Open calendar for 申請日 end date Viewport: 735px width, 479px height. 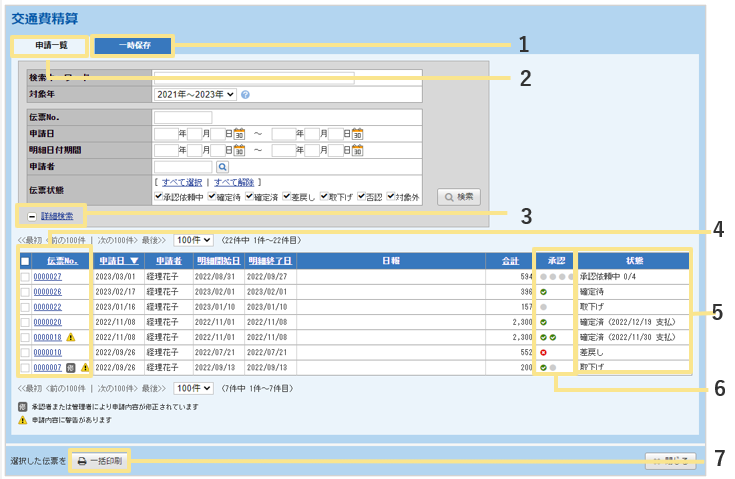coord(358,134)
